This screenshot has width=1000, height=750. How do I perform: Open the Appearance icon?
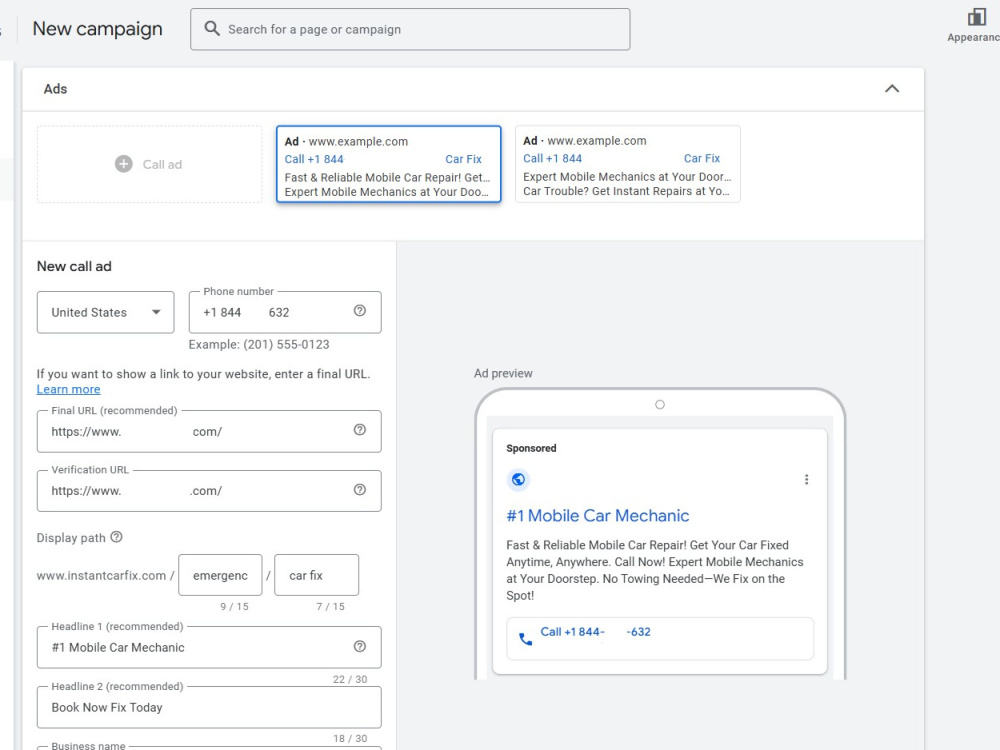[976, 17]
